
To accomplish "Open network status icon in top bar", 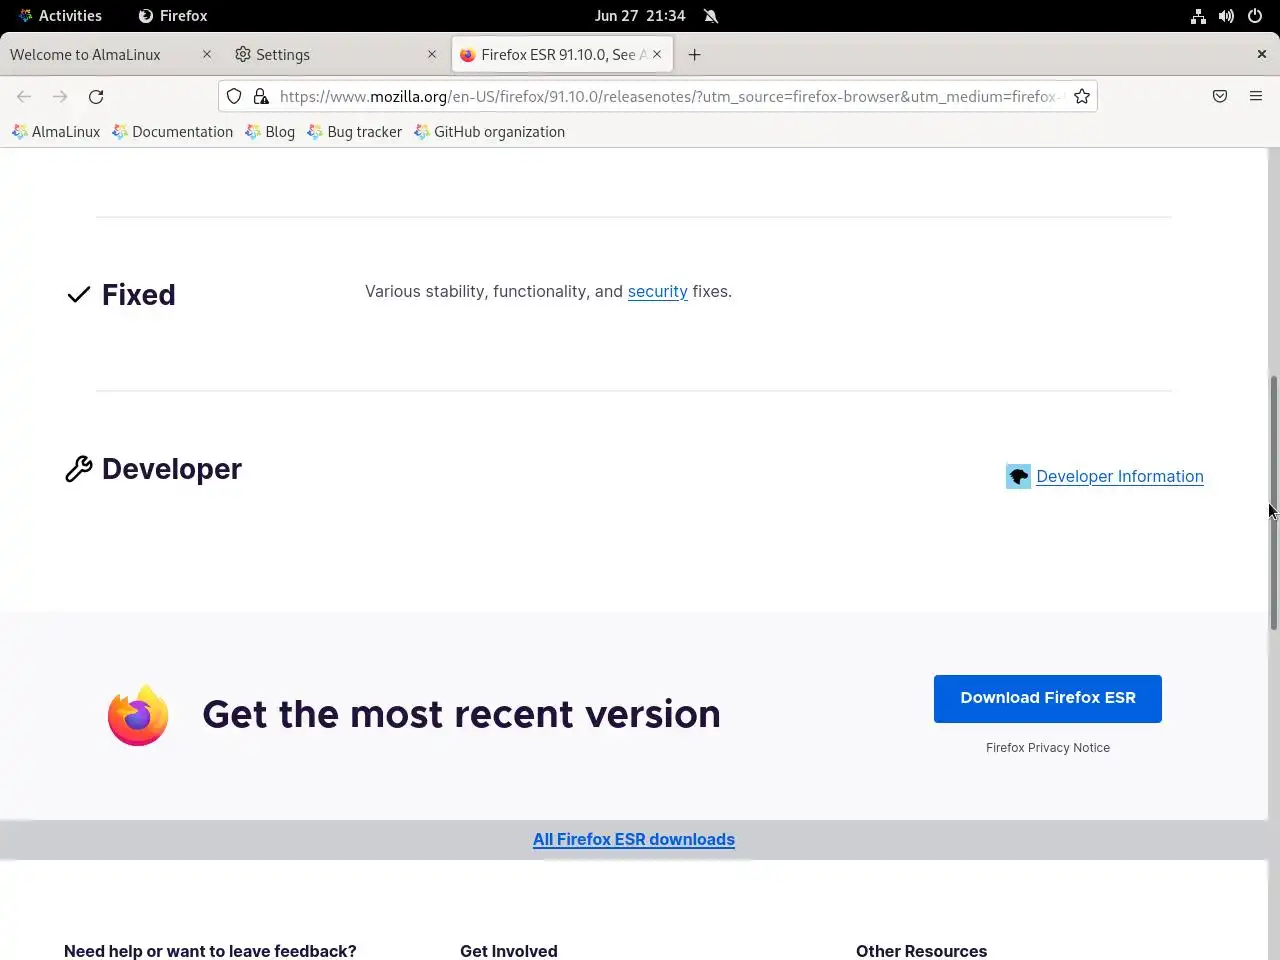I will 1198,16.
